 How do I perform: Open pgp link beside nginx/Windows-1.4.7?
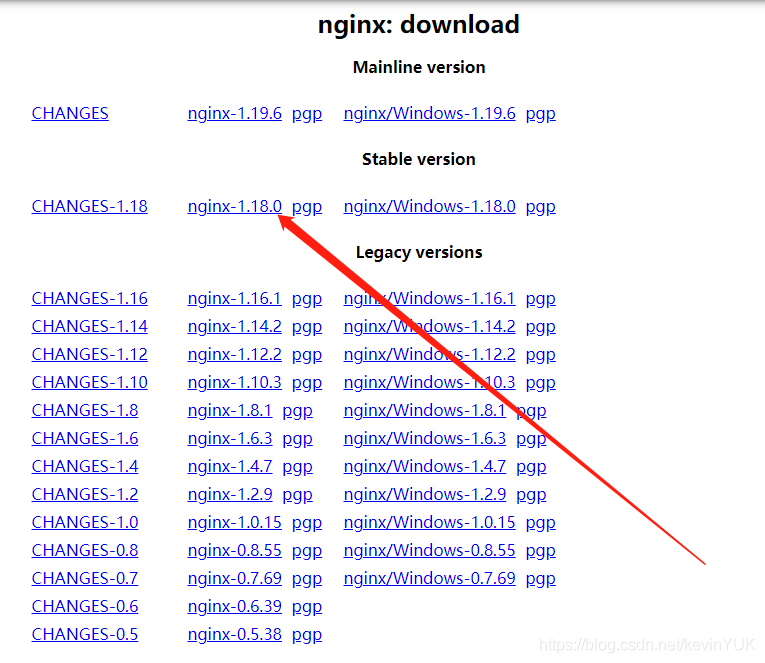click(531, 467)
